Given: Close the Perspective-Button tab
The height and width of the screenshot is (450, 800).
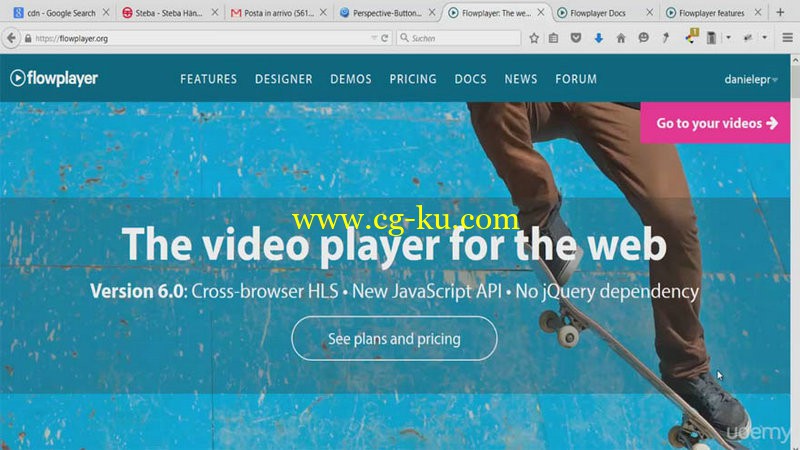Looking at the screenshot, I should pyautogui.click(x=432, y=12).
